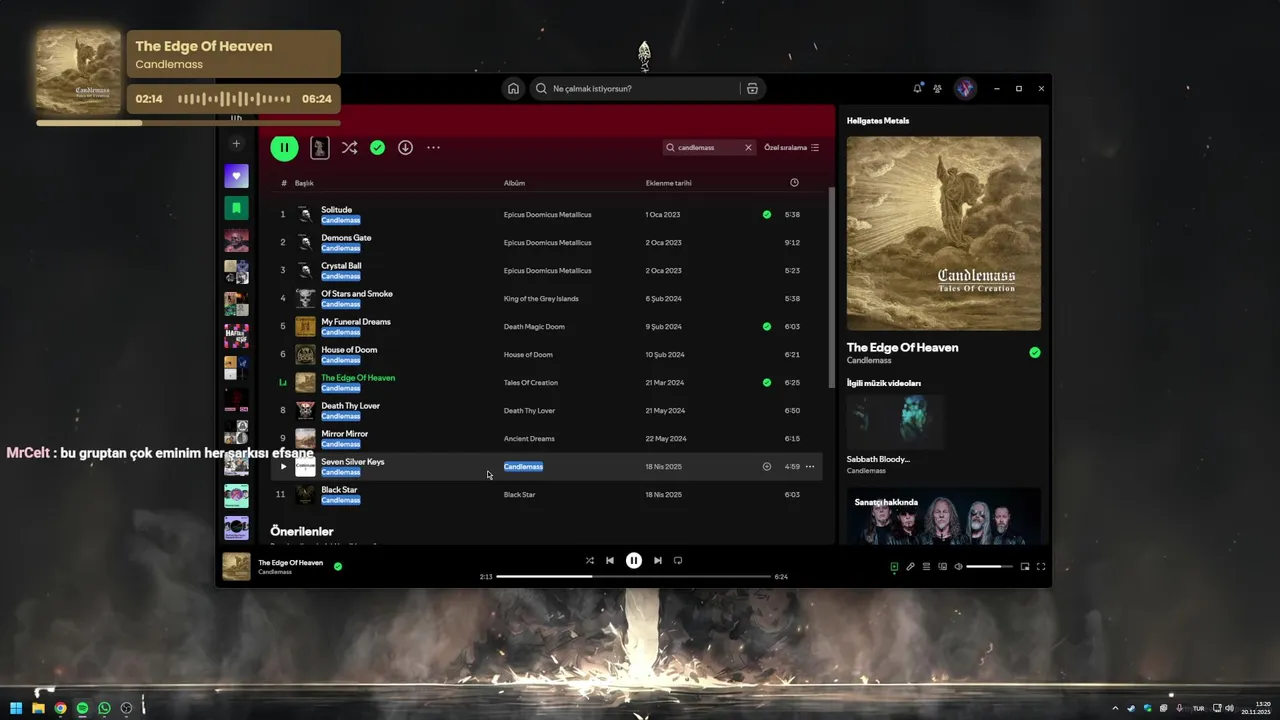Toggle repeat in the bottom player bar
Screen dimensions: 1280x720
[678, 560]
